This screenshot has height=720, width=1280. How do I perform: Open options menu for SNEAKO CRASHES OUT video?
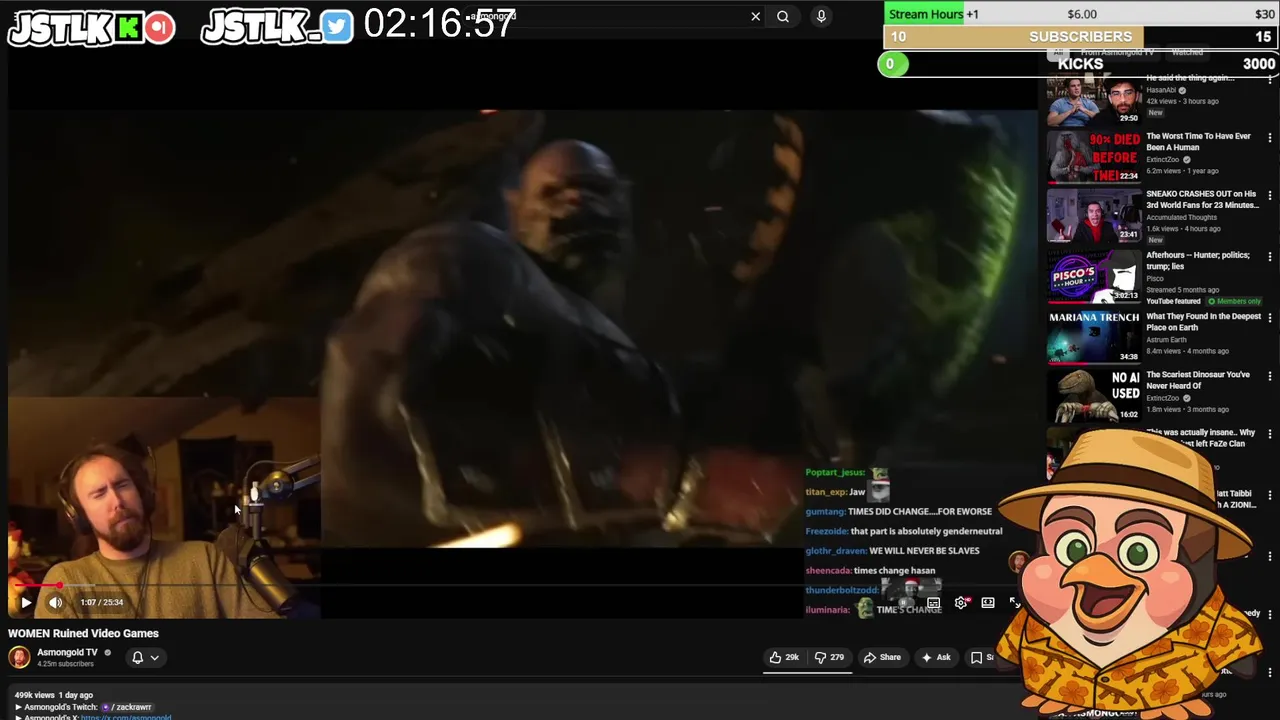(x=1270, y=195)
